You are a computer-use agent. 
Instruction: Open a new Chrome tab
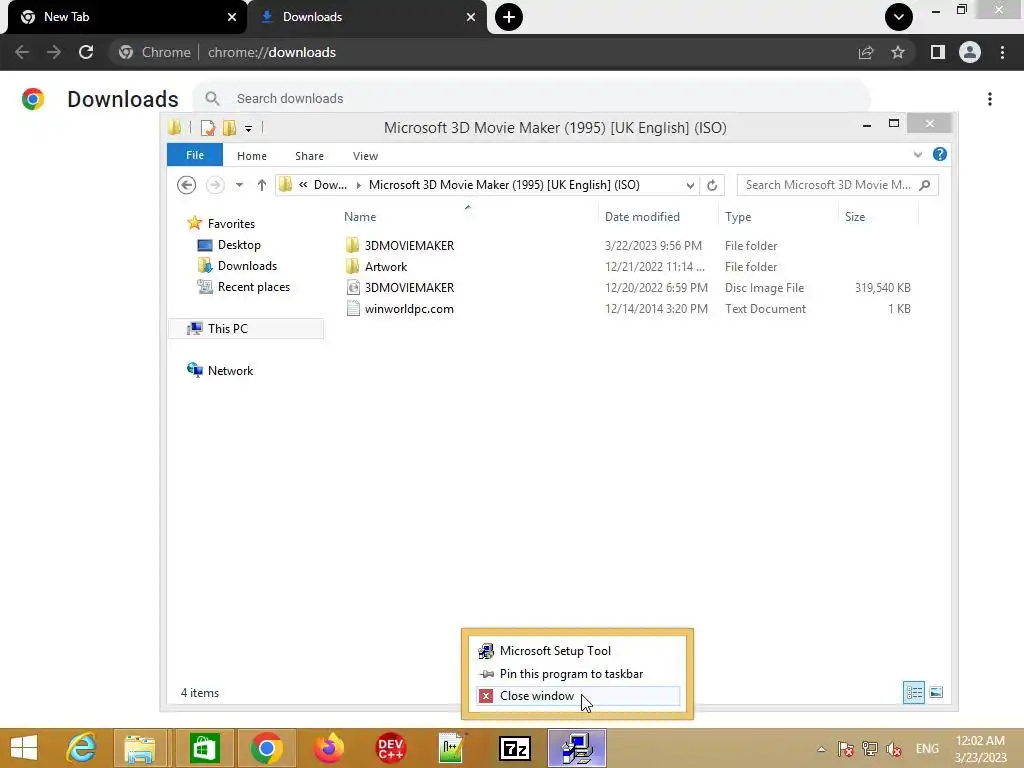[509, 17]
